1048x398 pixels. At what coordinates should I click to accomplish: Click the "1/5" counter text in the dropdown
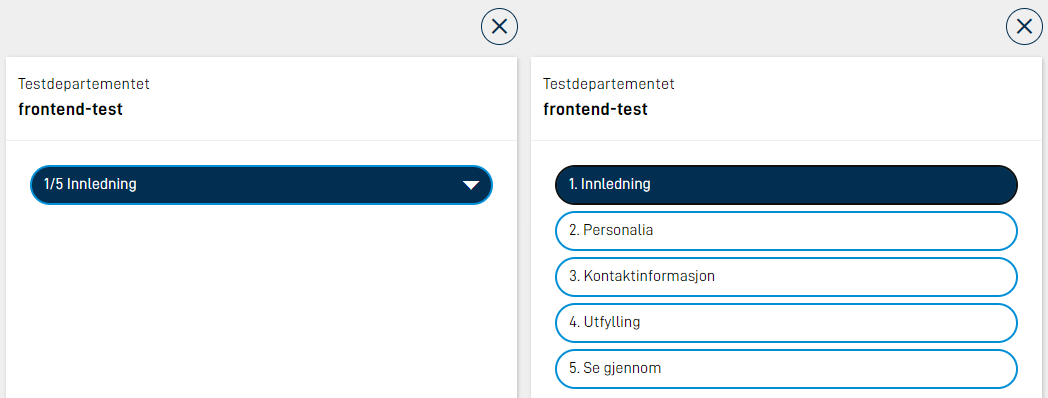click(x=54, y=185)
